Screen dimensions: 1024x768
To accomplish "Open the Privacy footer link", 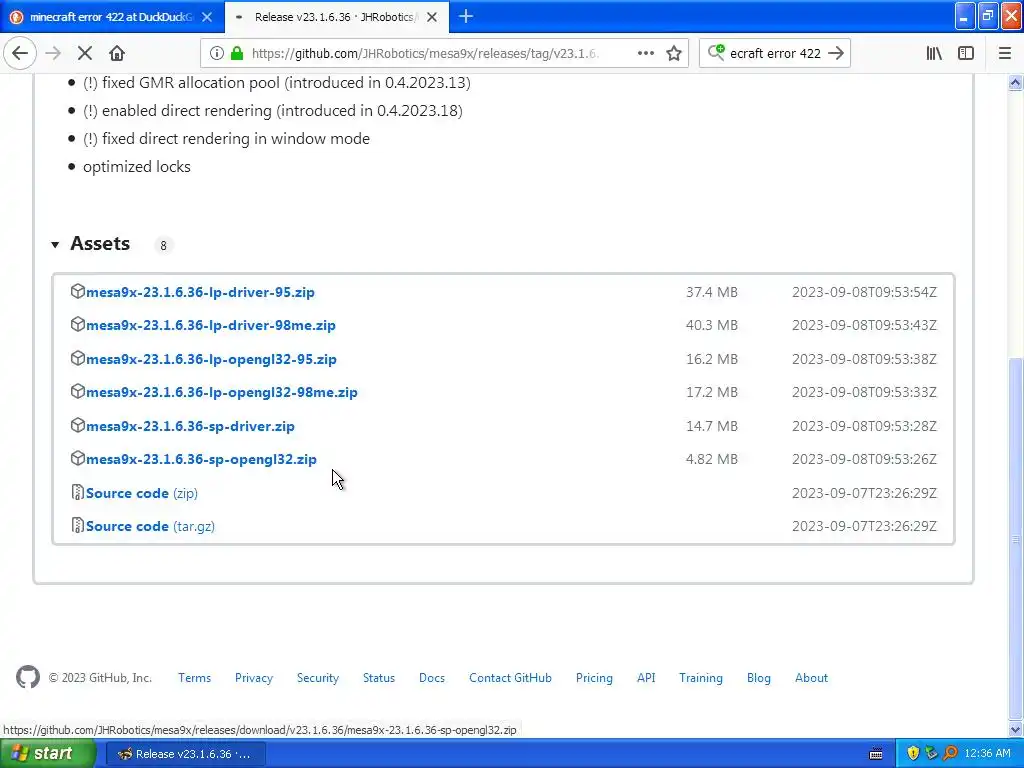I will 254,678.
